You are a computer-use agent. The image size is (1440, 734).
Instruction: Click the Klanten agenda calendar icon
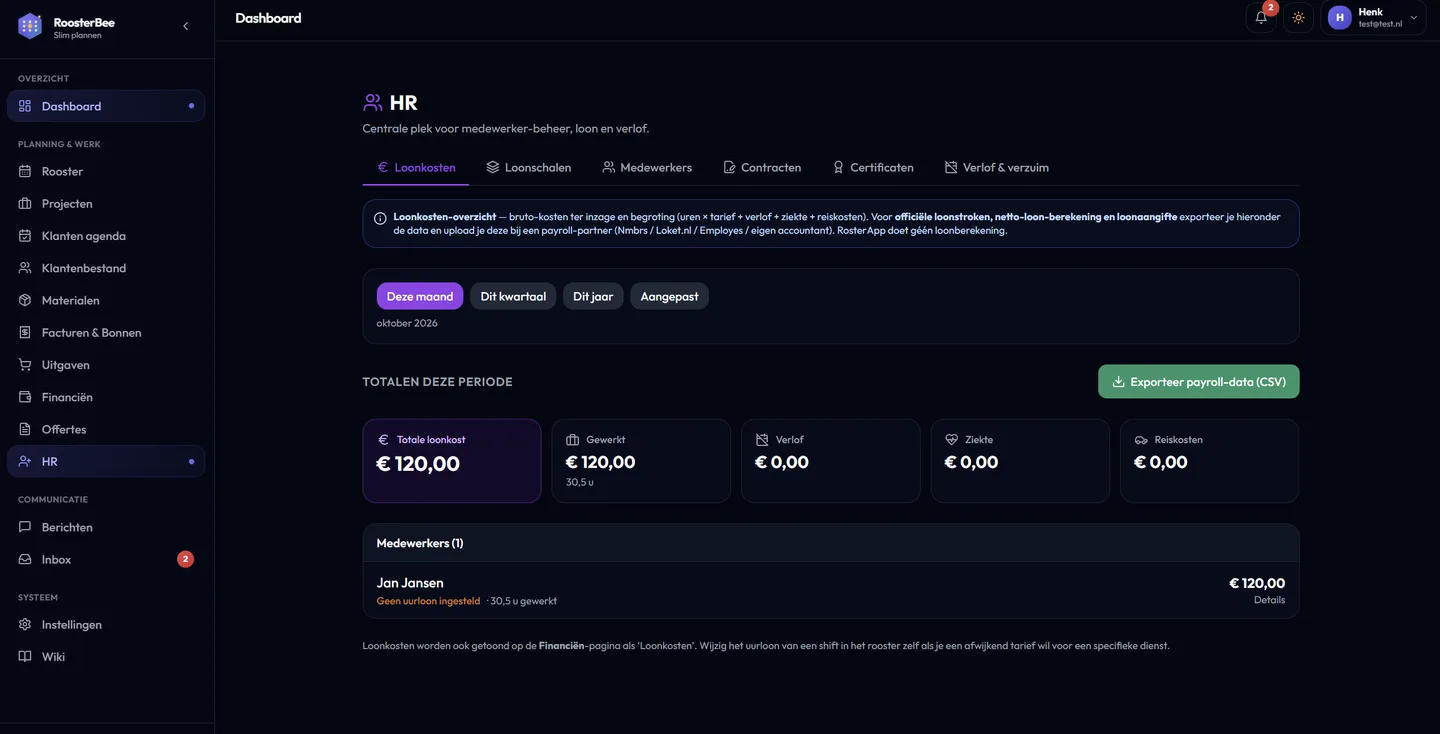[x=25, y=236]
